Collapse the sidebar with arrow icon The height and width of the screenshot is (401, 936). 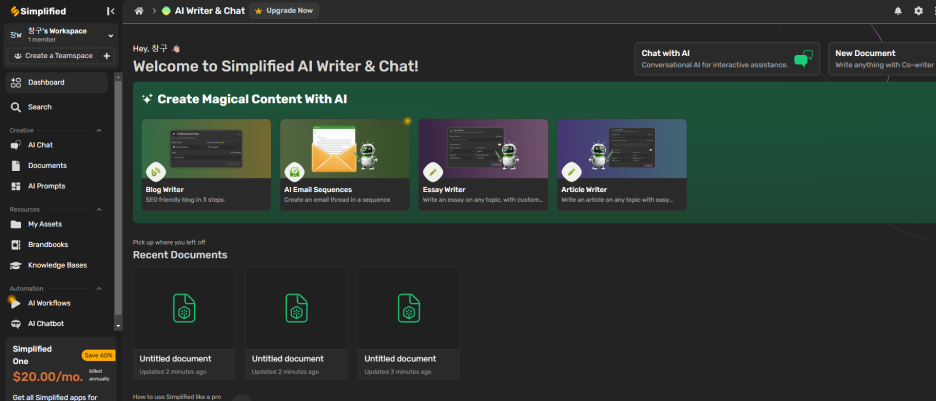[110, 11]
